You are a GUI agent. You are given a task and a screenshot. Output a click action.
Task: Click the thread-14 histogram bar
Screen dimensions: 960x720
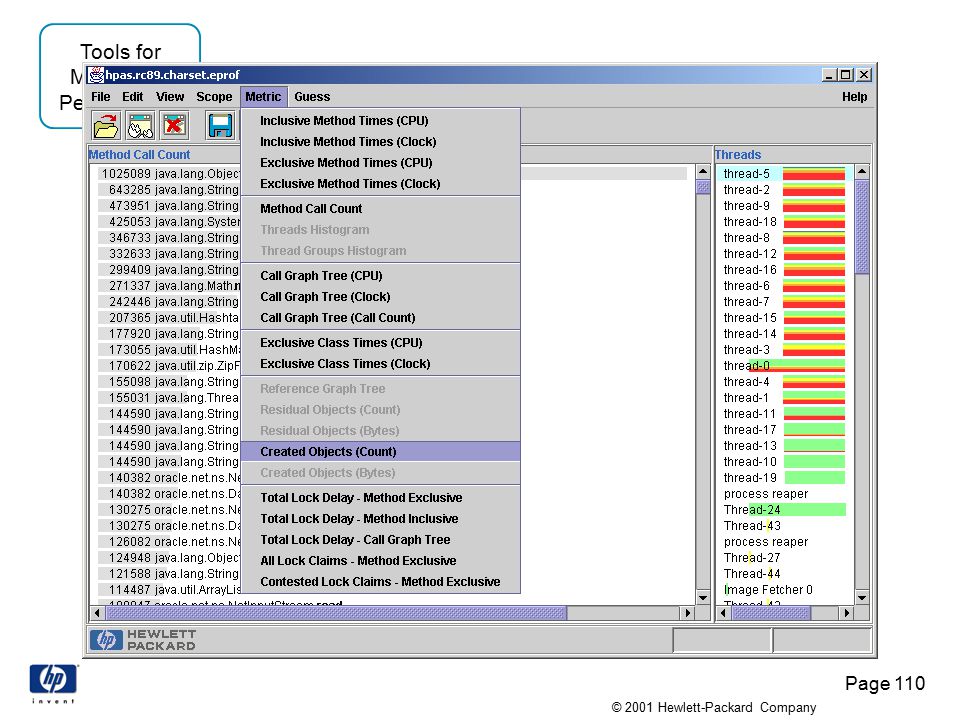[x=814, y=334]
